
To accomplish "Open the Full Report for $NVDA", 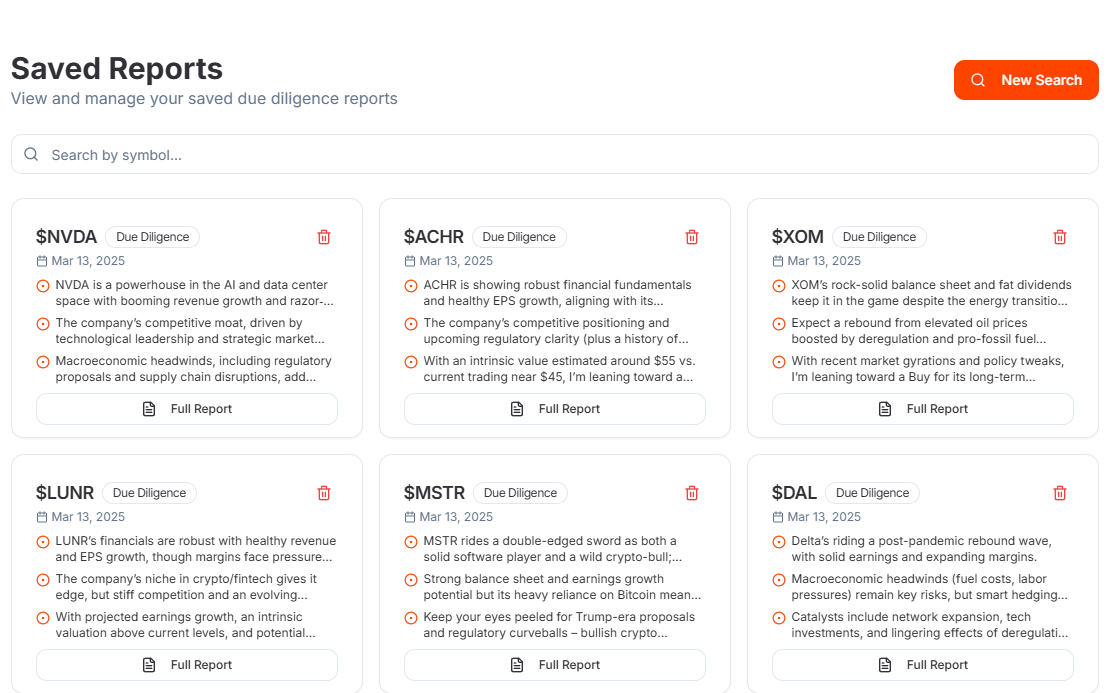I will pos(187,409).
